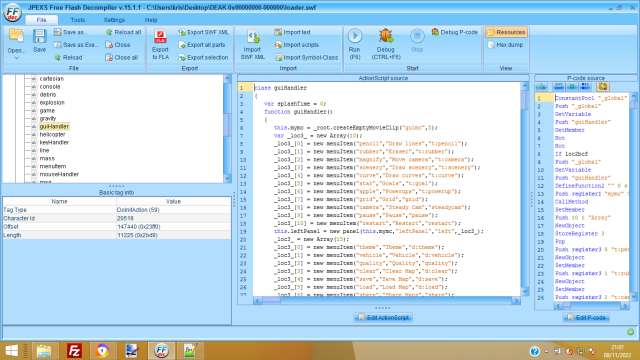The height and width of the screenshot is (360, 640).
Task: Select guiHandler tree item
Action: [54, 127]
